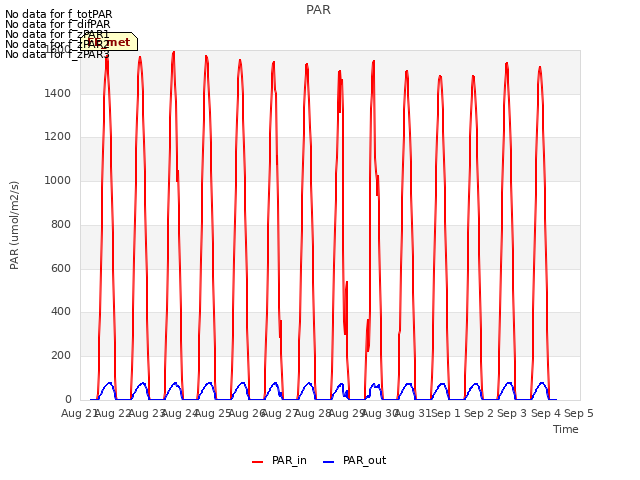The image size is (640, 480).
Task: Click the Sep 5 x-axis tick label
Action: 579,413
